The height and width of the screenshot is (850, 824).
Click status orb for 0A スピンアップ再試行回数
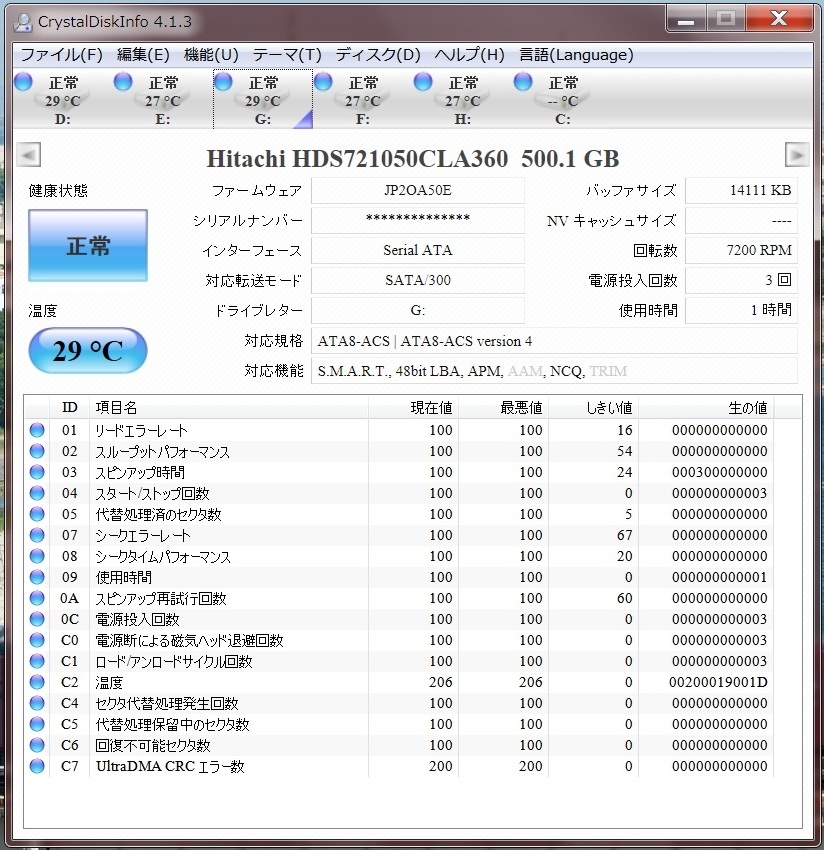(37, 598)
